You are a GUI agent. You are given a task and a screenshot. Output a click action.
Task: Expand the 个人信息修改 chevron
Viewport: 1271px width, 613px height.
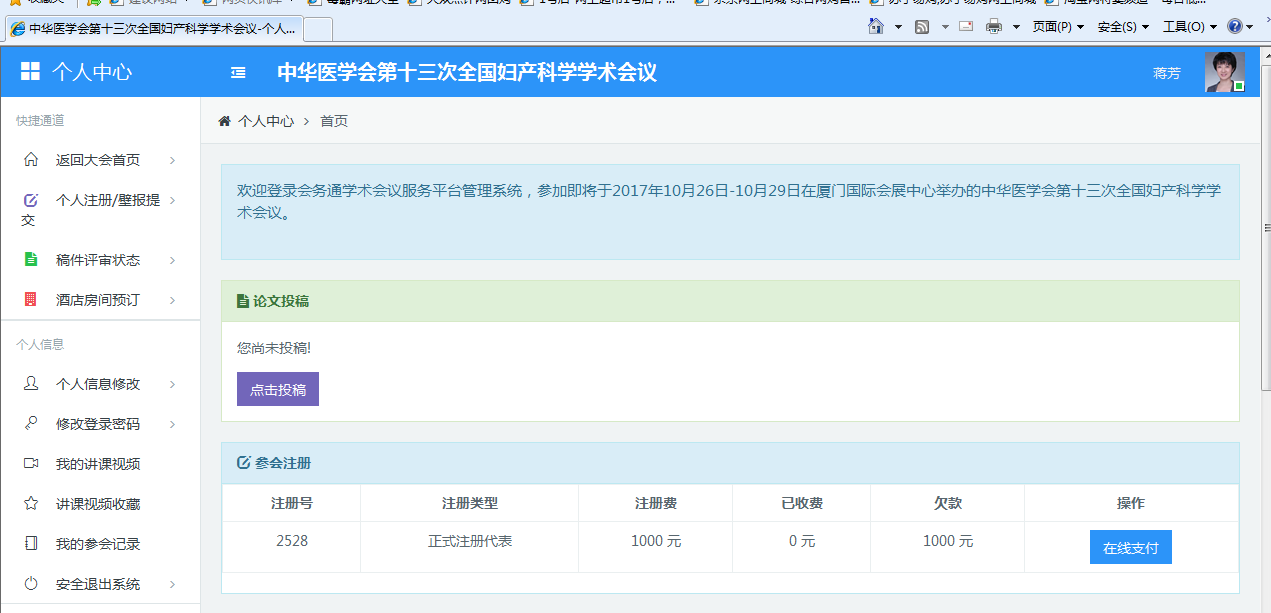(173, 384)
